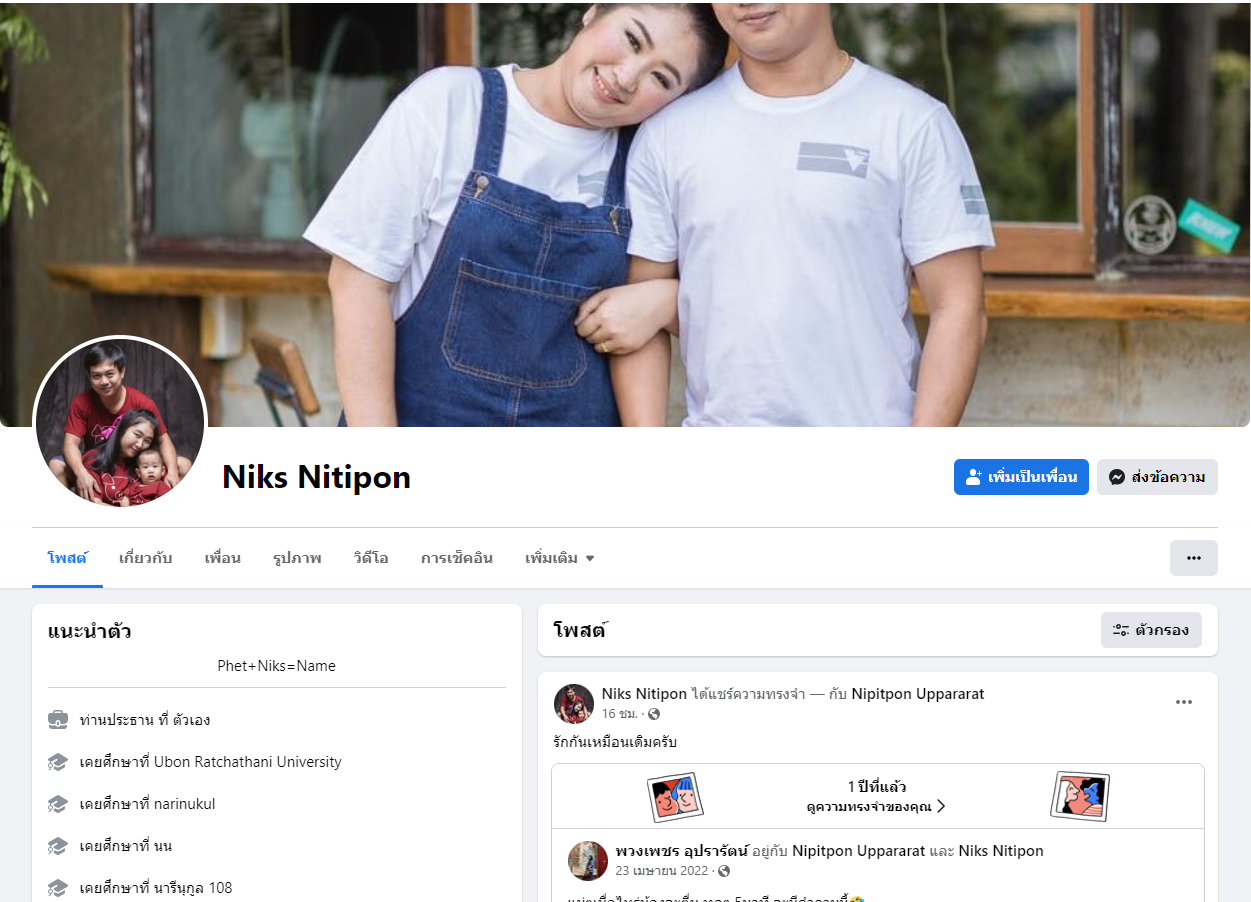Screen dimensions: 1251x902
Task: Click the Messenger icon on message button
Action: tap(1117, 478)
